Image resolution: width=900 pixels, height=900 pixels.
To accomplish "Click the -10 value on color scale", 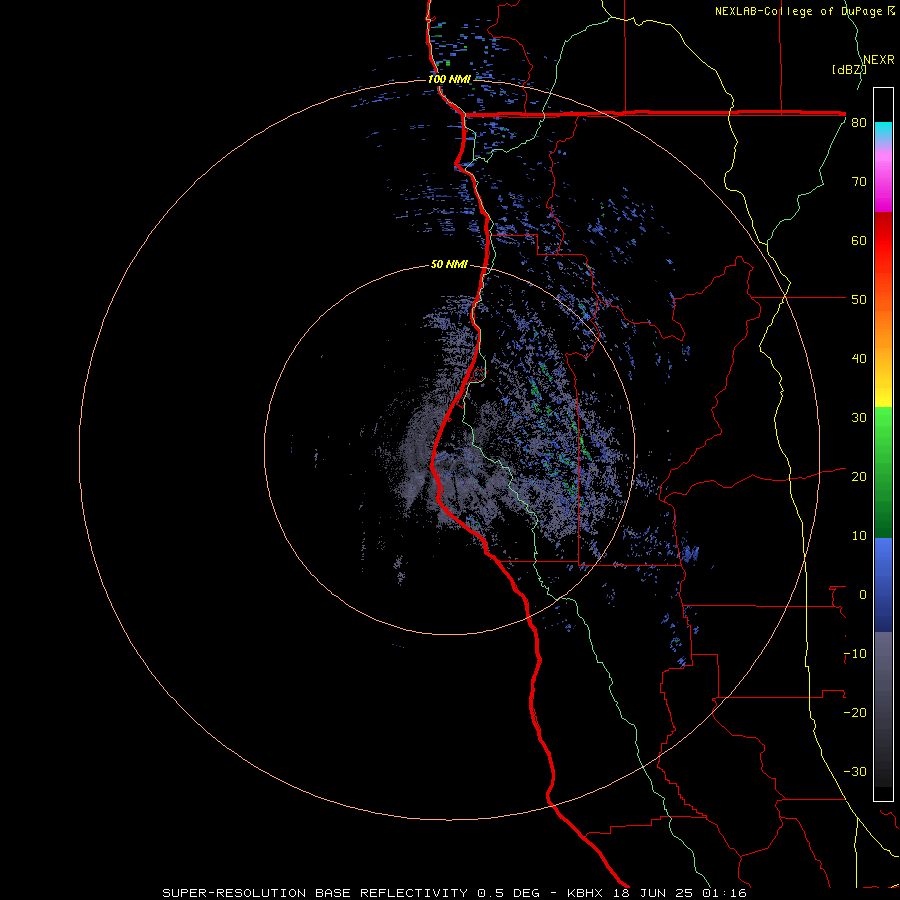I will [855, 654].
